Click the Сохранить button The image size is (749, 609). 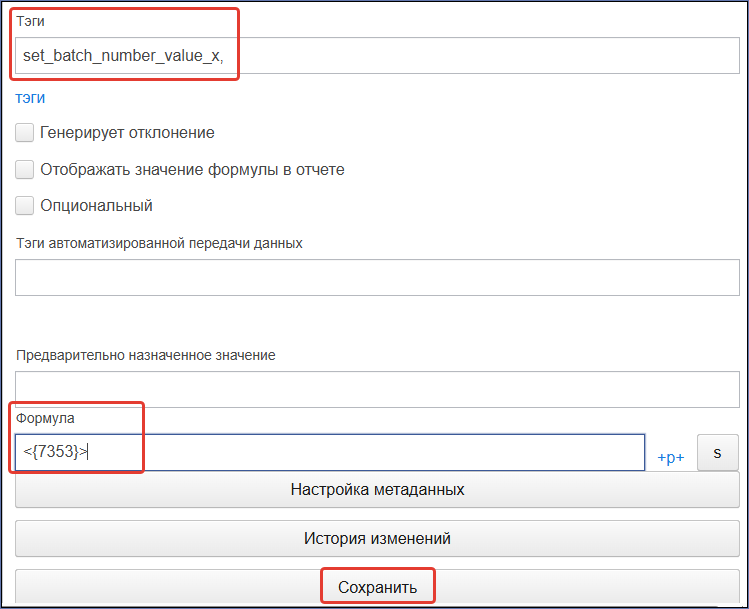pos(377,587)
